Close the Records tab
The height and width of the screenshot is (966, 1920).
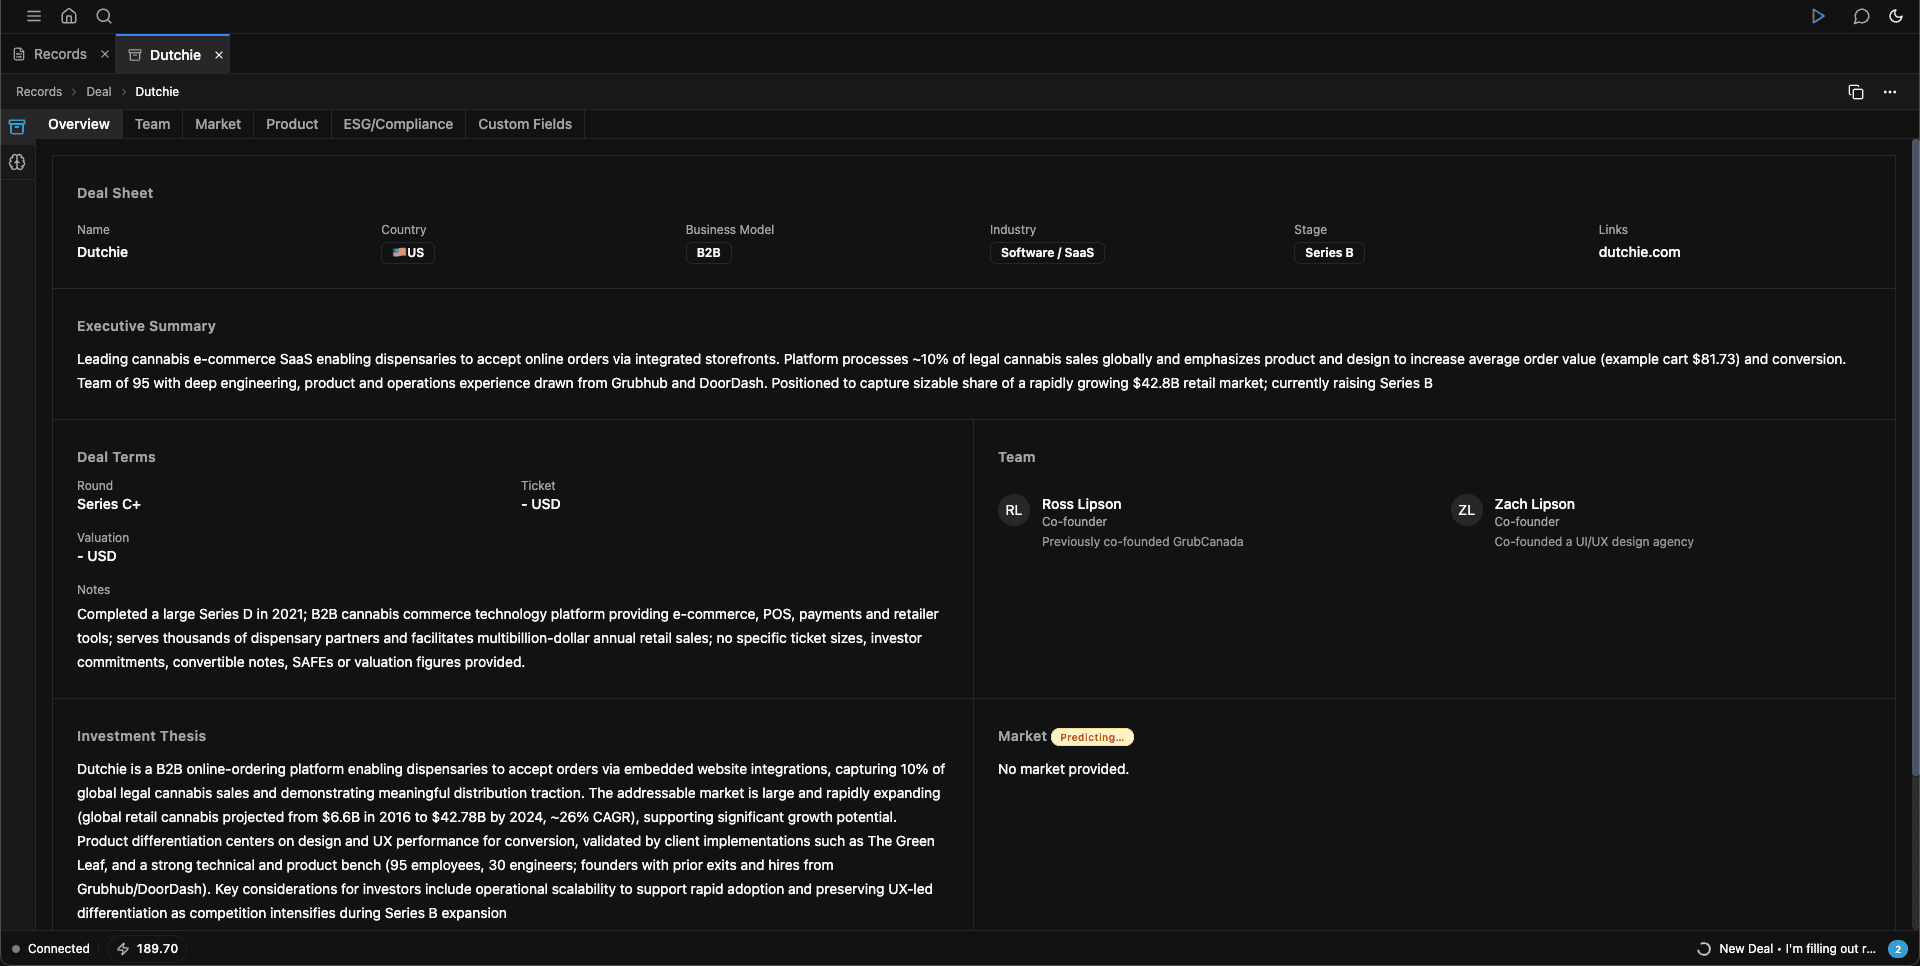(105, 54)
